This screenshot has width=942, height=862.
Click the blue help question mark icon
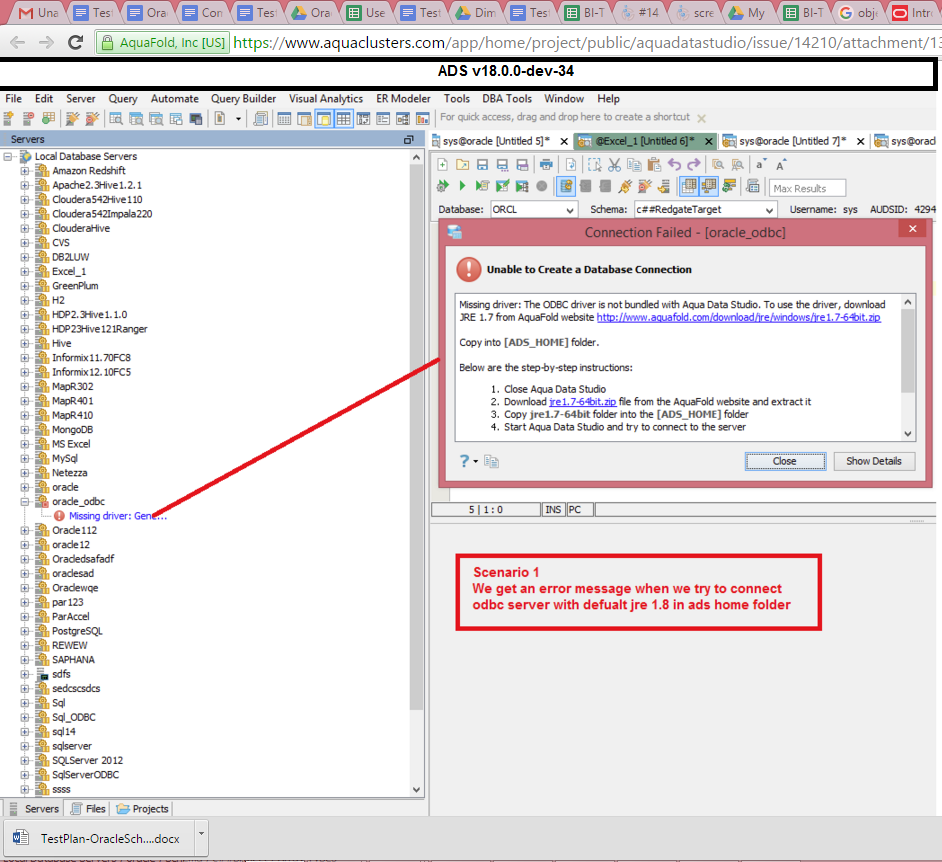tap(464, 461)
